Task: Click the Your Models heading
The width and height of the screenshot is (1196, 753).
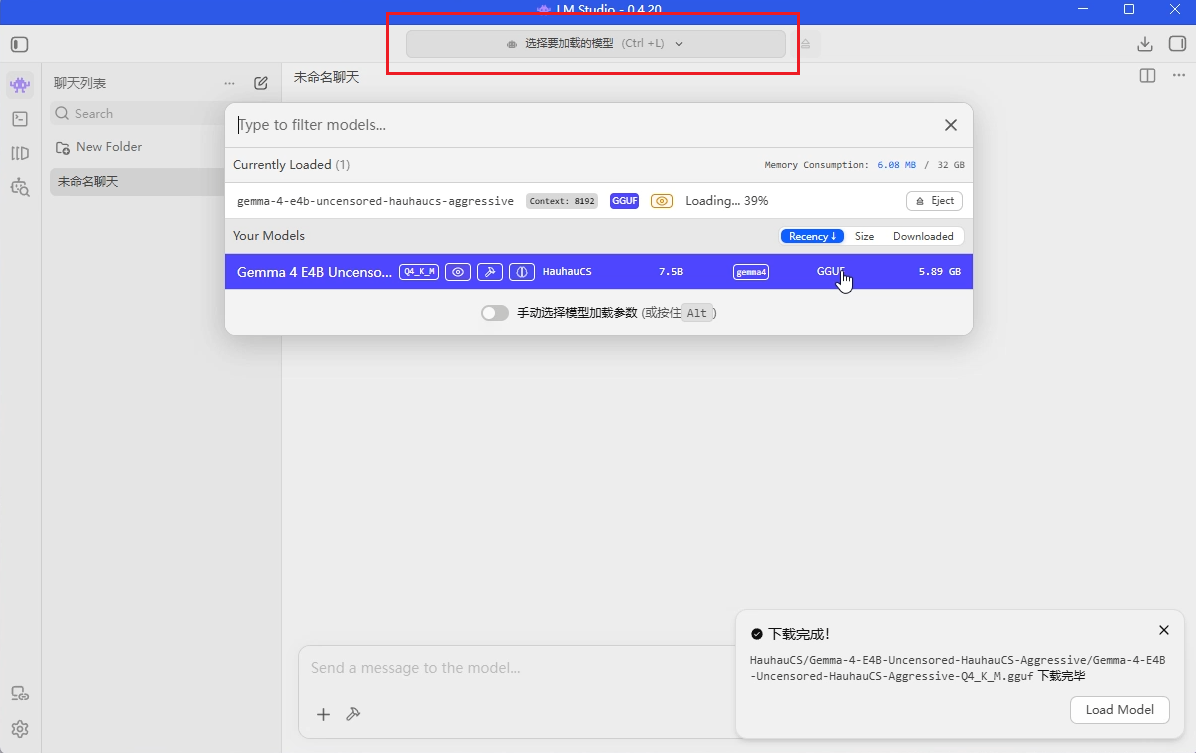Action: pyautogui.click(x=268, y=236)
